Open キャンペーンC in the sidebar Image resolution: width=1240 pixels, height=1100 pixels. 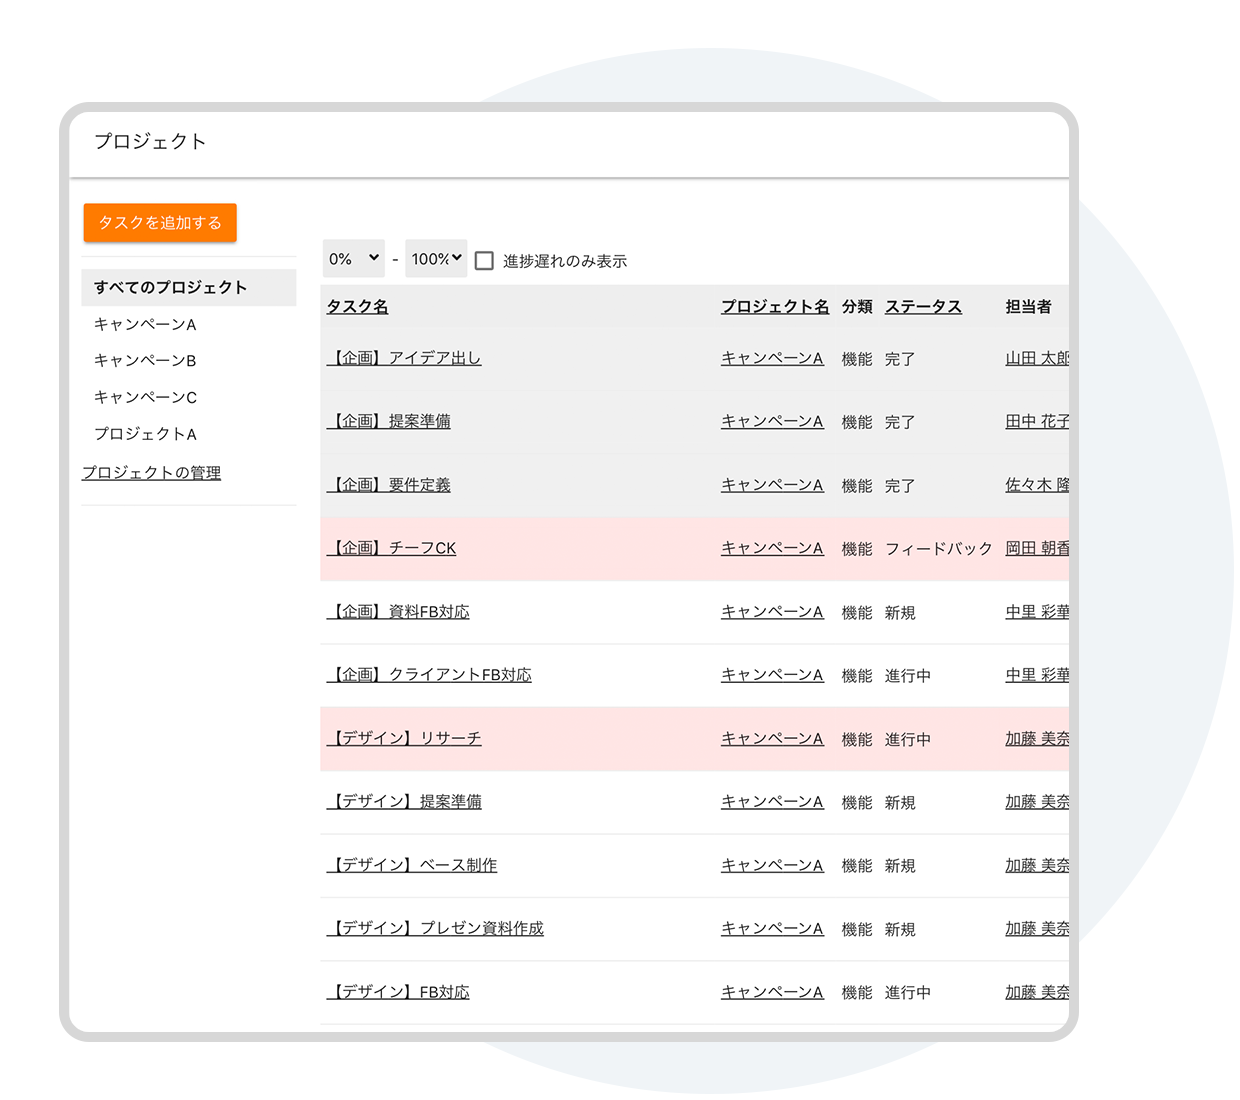coord(145,398)
